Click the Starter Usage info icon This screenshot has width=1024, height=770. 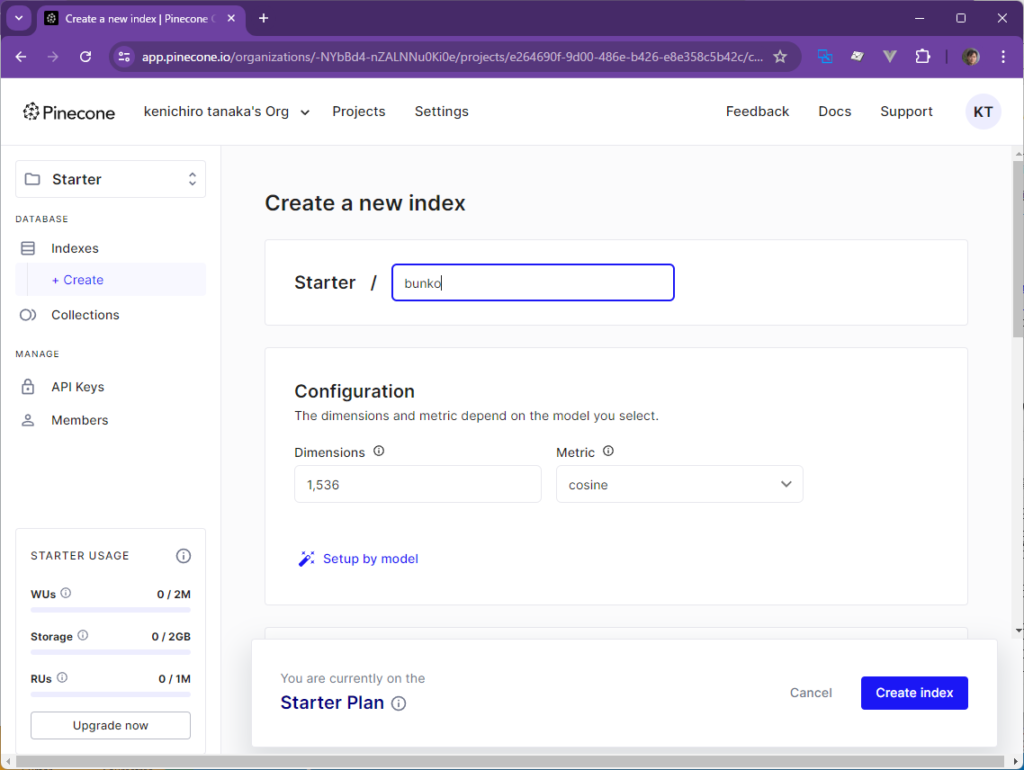(184, 556)
